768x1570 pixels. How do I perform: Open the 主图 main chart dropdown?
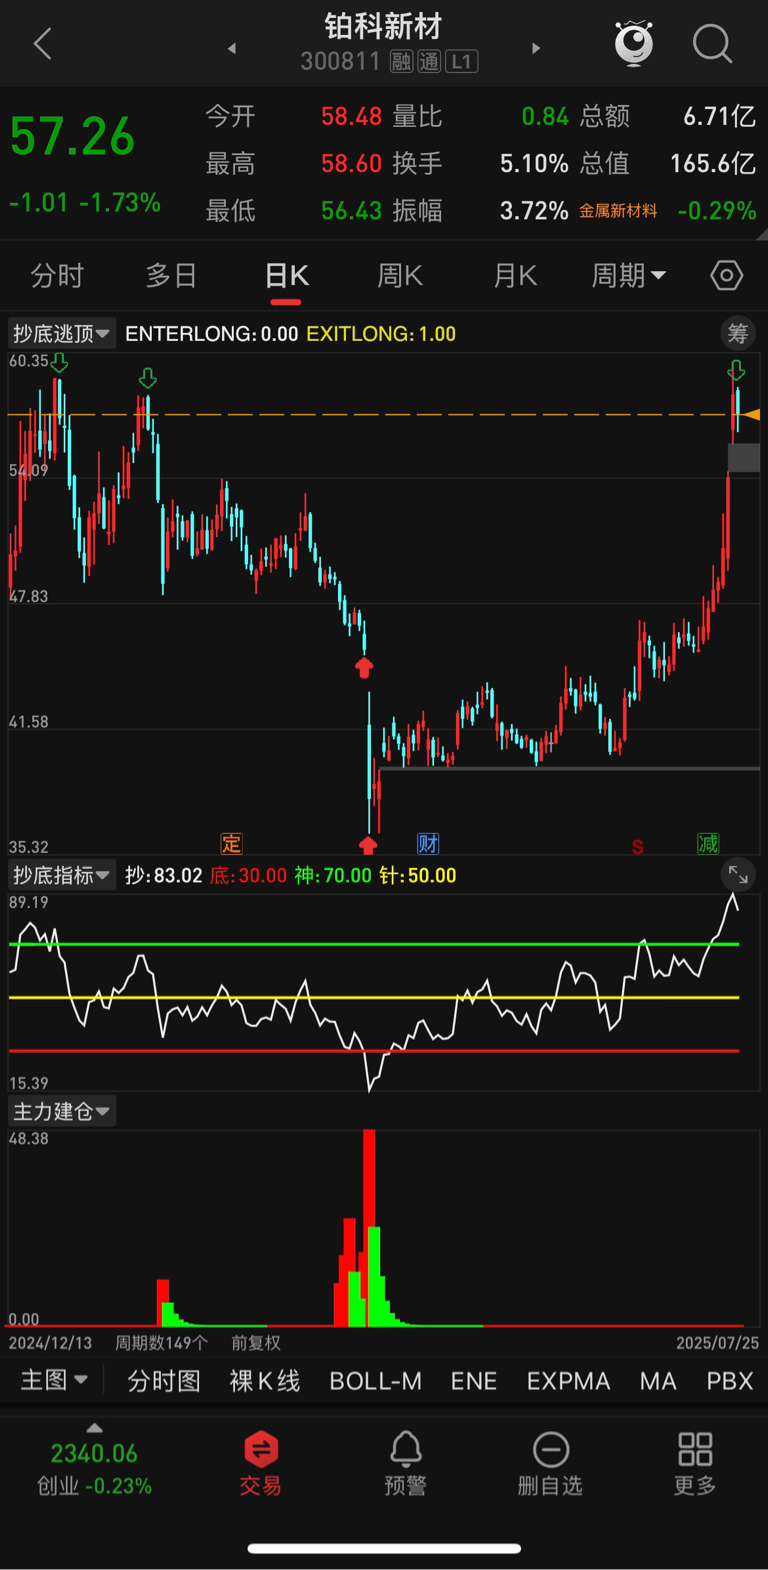54,1380
